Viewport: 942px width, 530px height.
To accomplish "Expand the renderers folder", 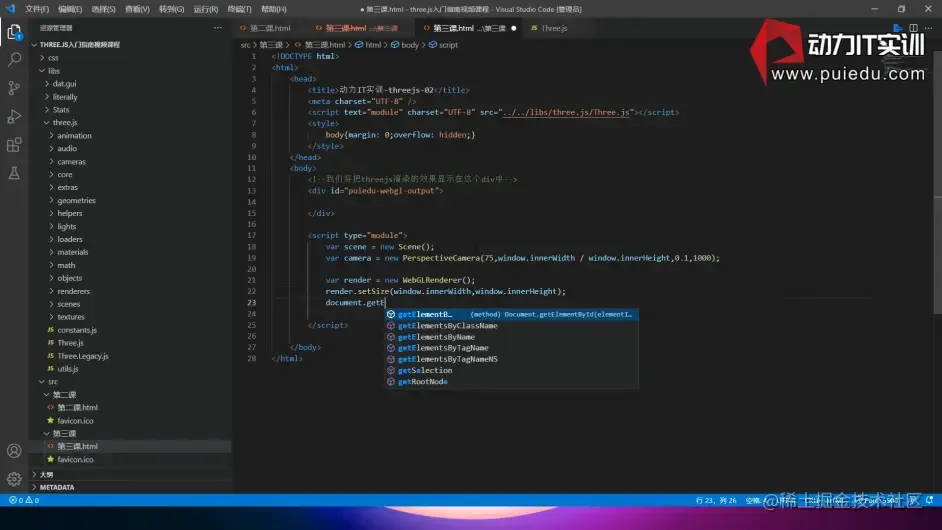I will [73, 291].
